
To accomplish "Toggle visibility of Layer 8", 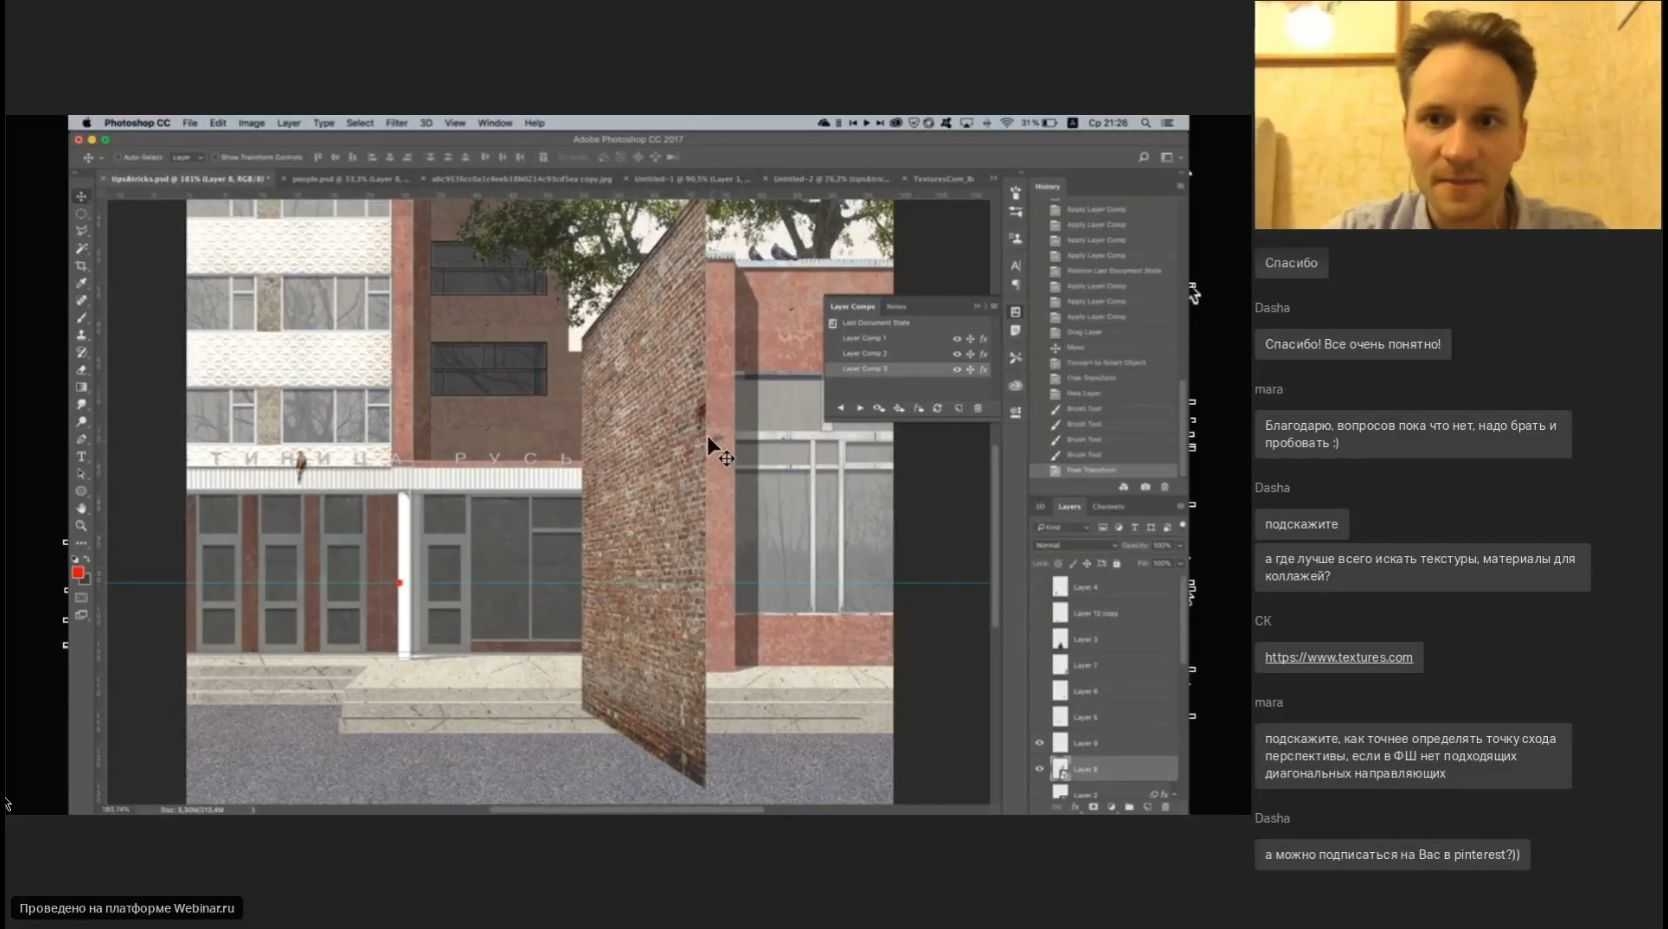I will [1039, 769].
